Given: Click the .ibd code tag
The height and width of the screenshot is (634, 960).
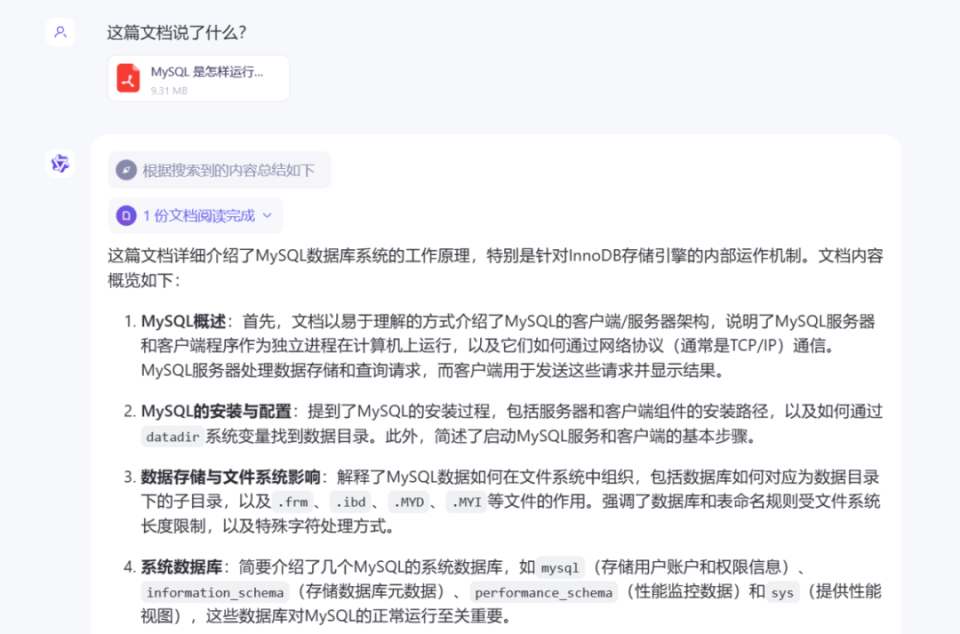Looking at the screenshot, I should pos(350,502).
